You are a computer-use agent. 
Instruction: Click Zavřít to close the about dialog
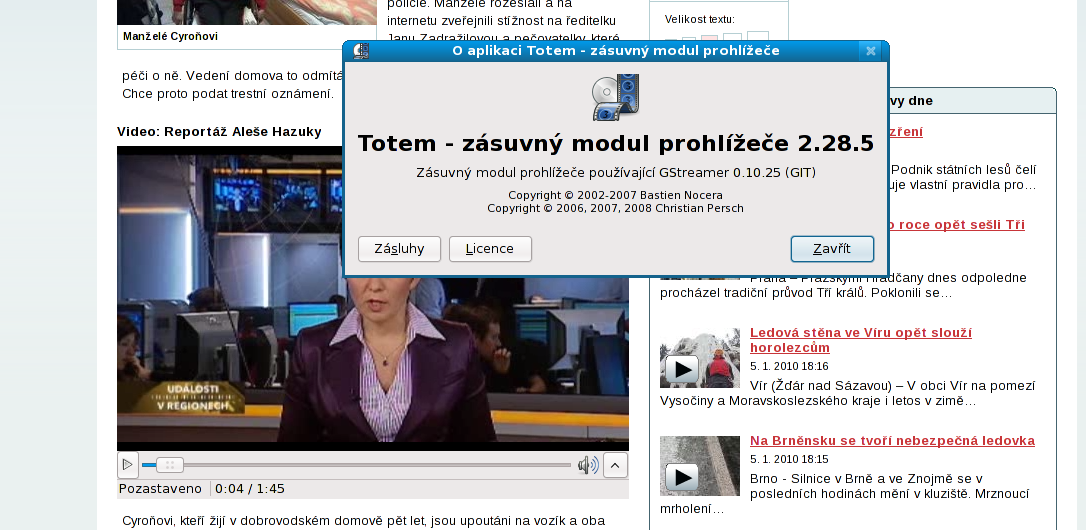click(x=832, y=249)
